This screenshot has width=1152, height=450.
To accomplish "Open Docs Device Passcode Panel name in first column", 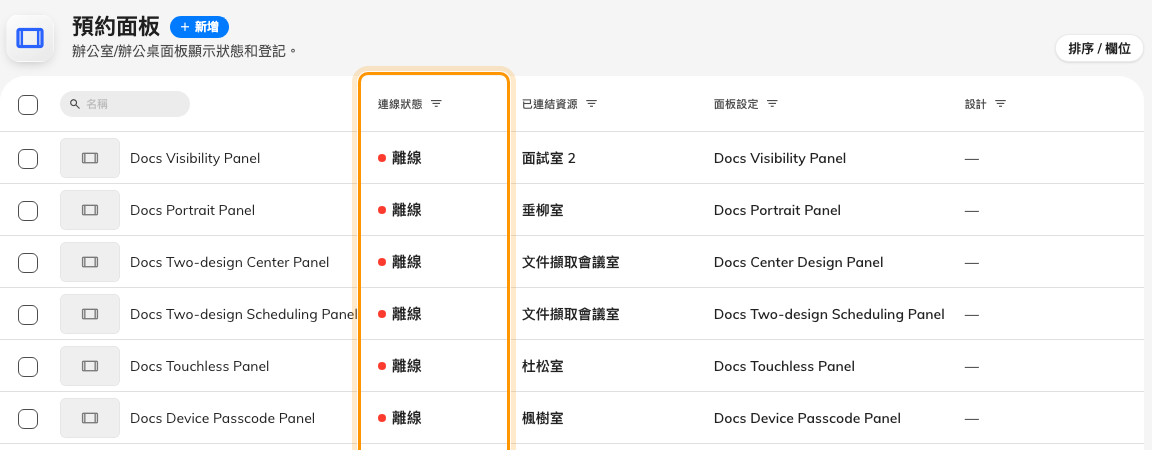I will click(223, 418).
